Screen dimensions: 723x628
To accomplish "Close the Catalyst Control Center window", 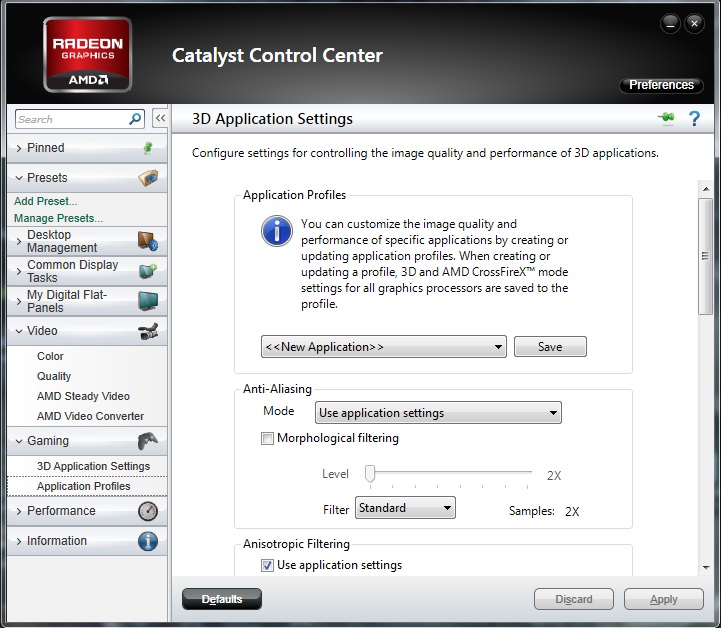I will (694, 24).
